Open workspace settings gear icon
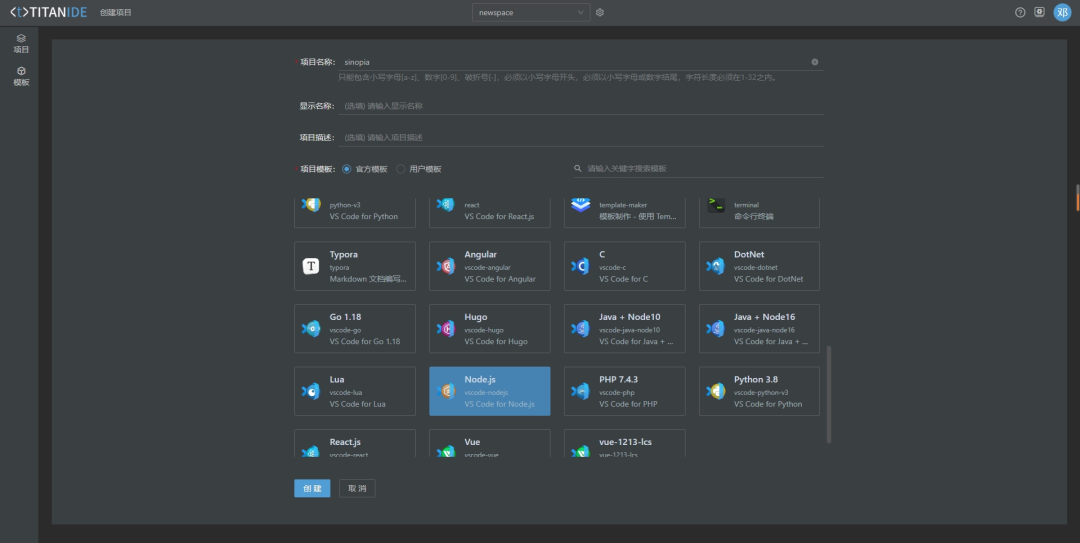 [600, 13]
